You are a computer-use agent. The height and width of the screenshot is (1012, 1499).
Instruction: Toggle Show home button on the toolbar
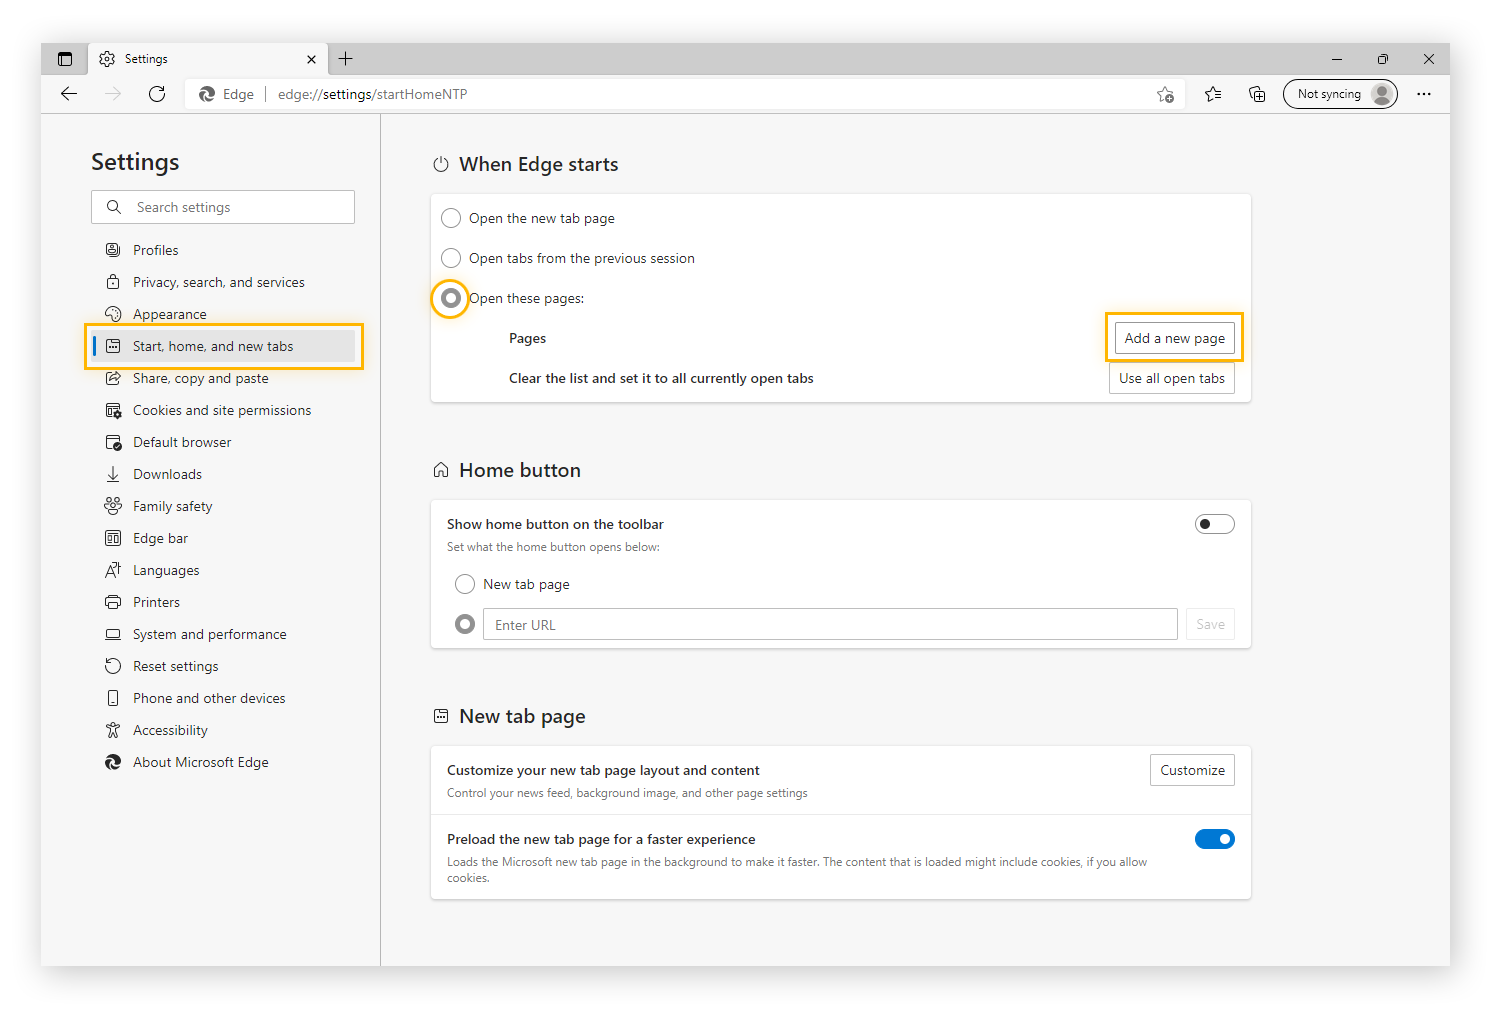point(1215,524)
